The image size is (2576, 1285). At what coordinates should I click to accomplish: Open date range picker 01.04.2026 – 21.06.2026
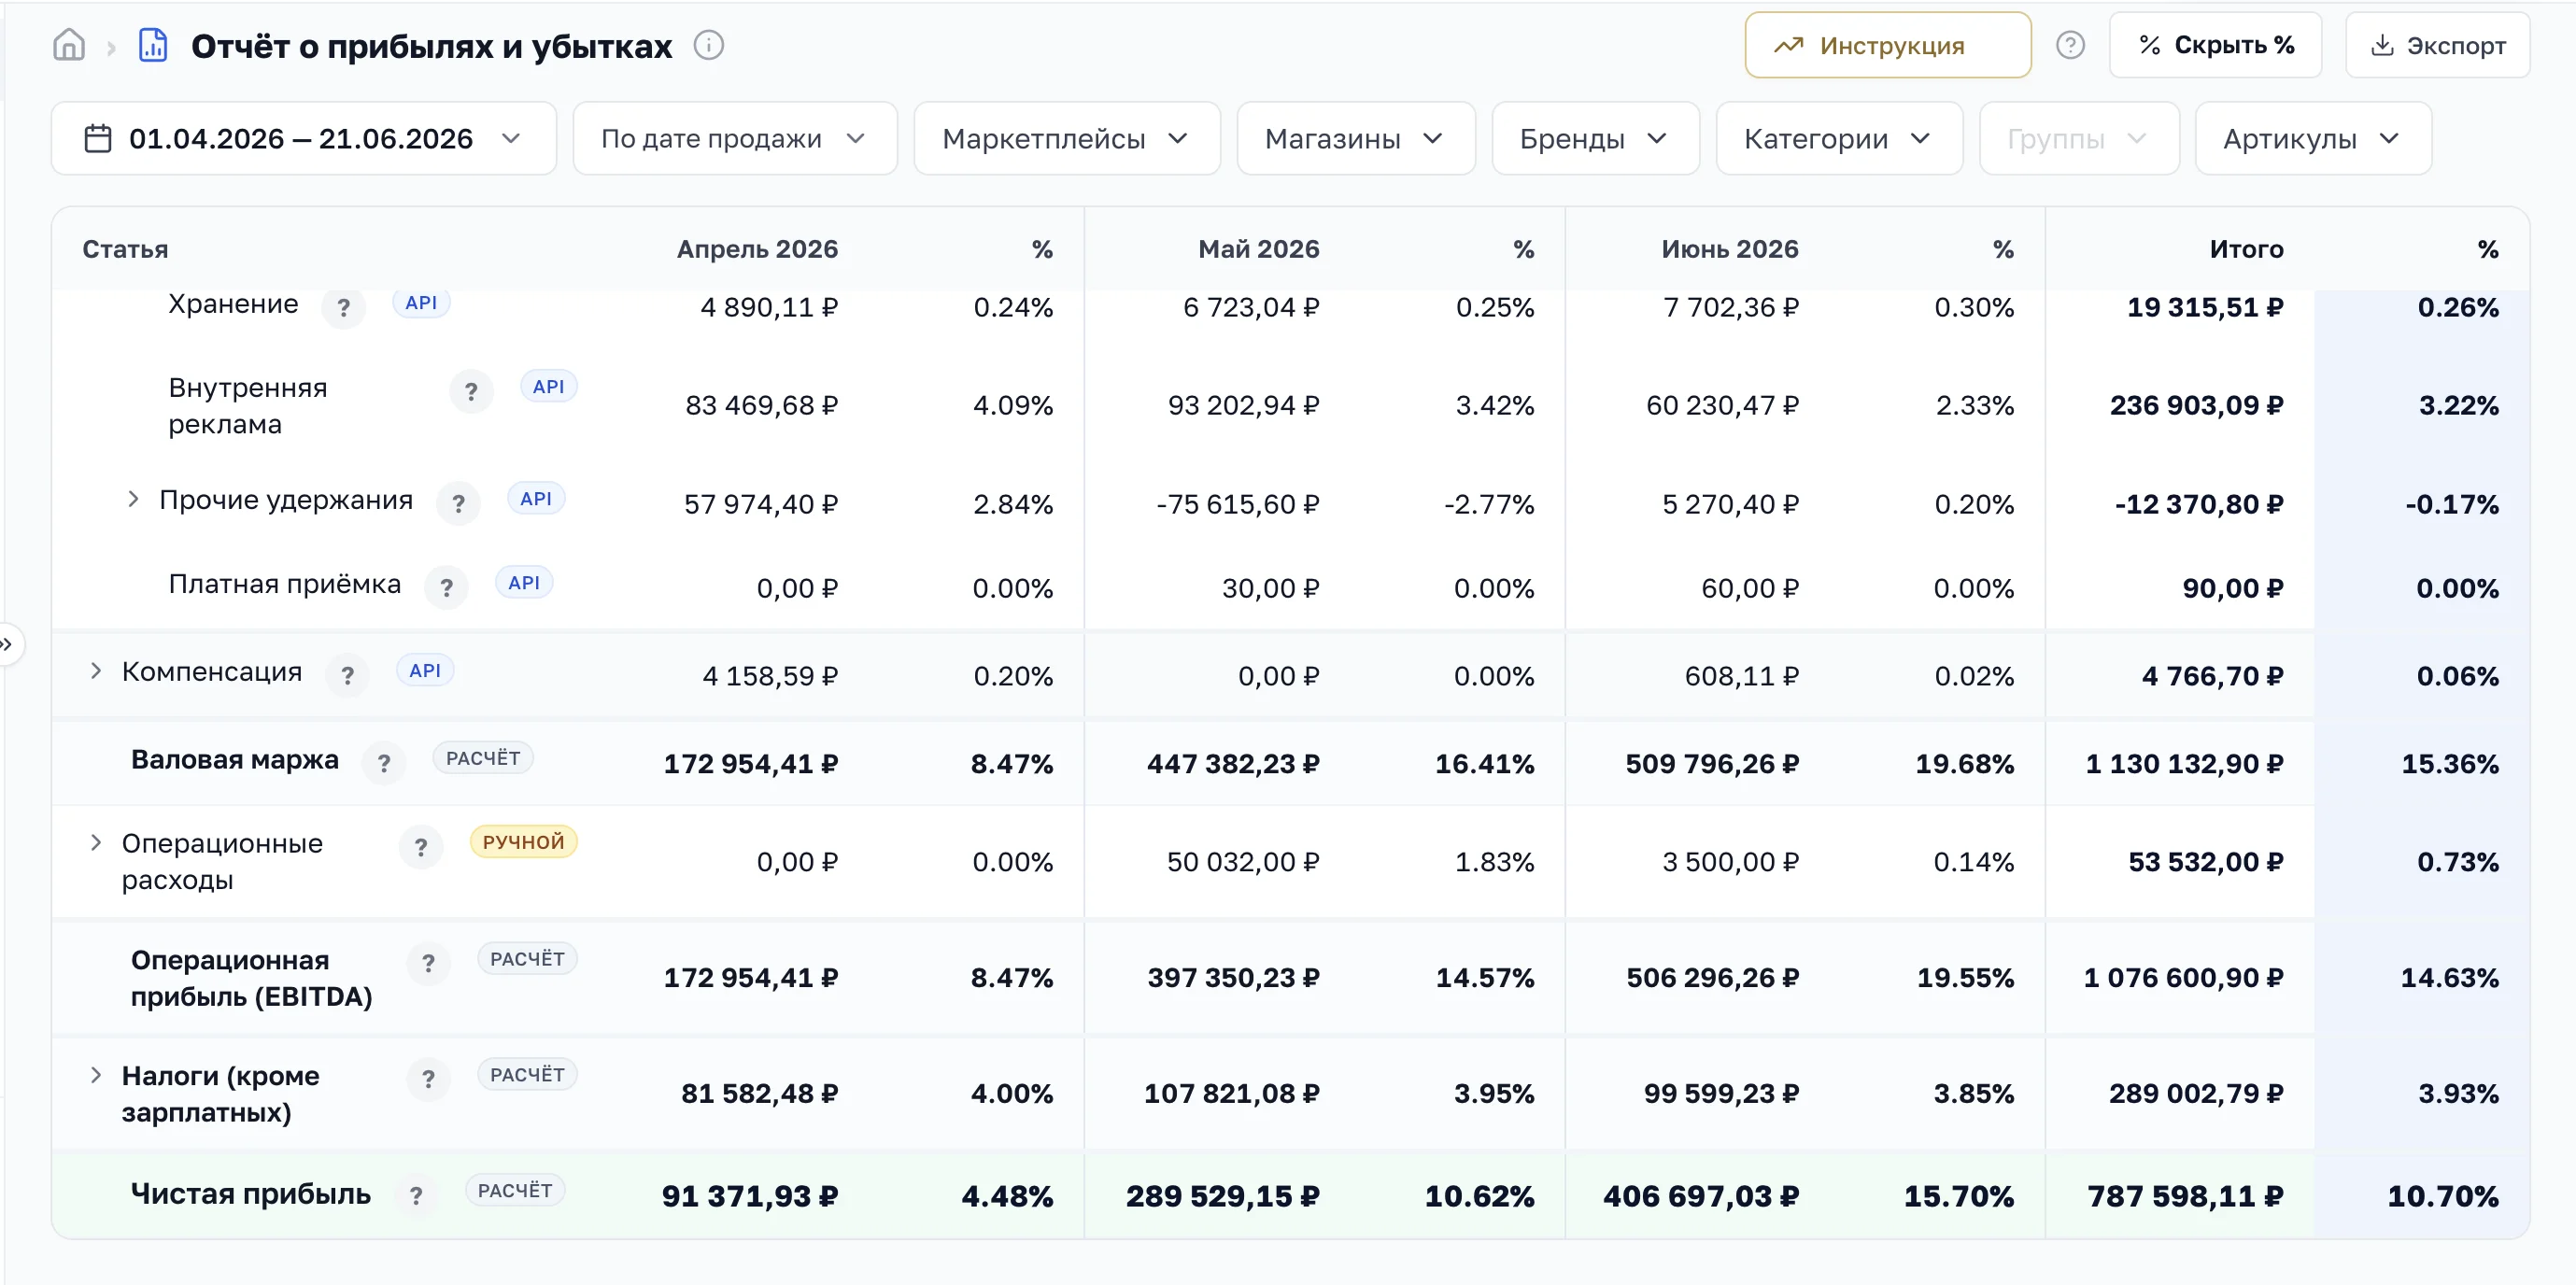point(304,138)
